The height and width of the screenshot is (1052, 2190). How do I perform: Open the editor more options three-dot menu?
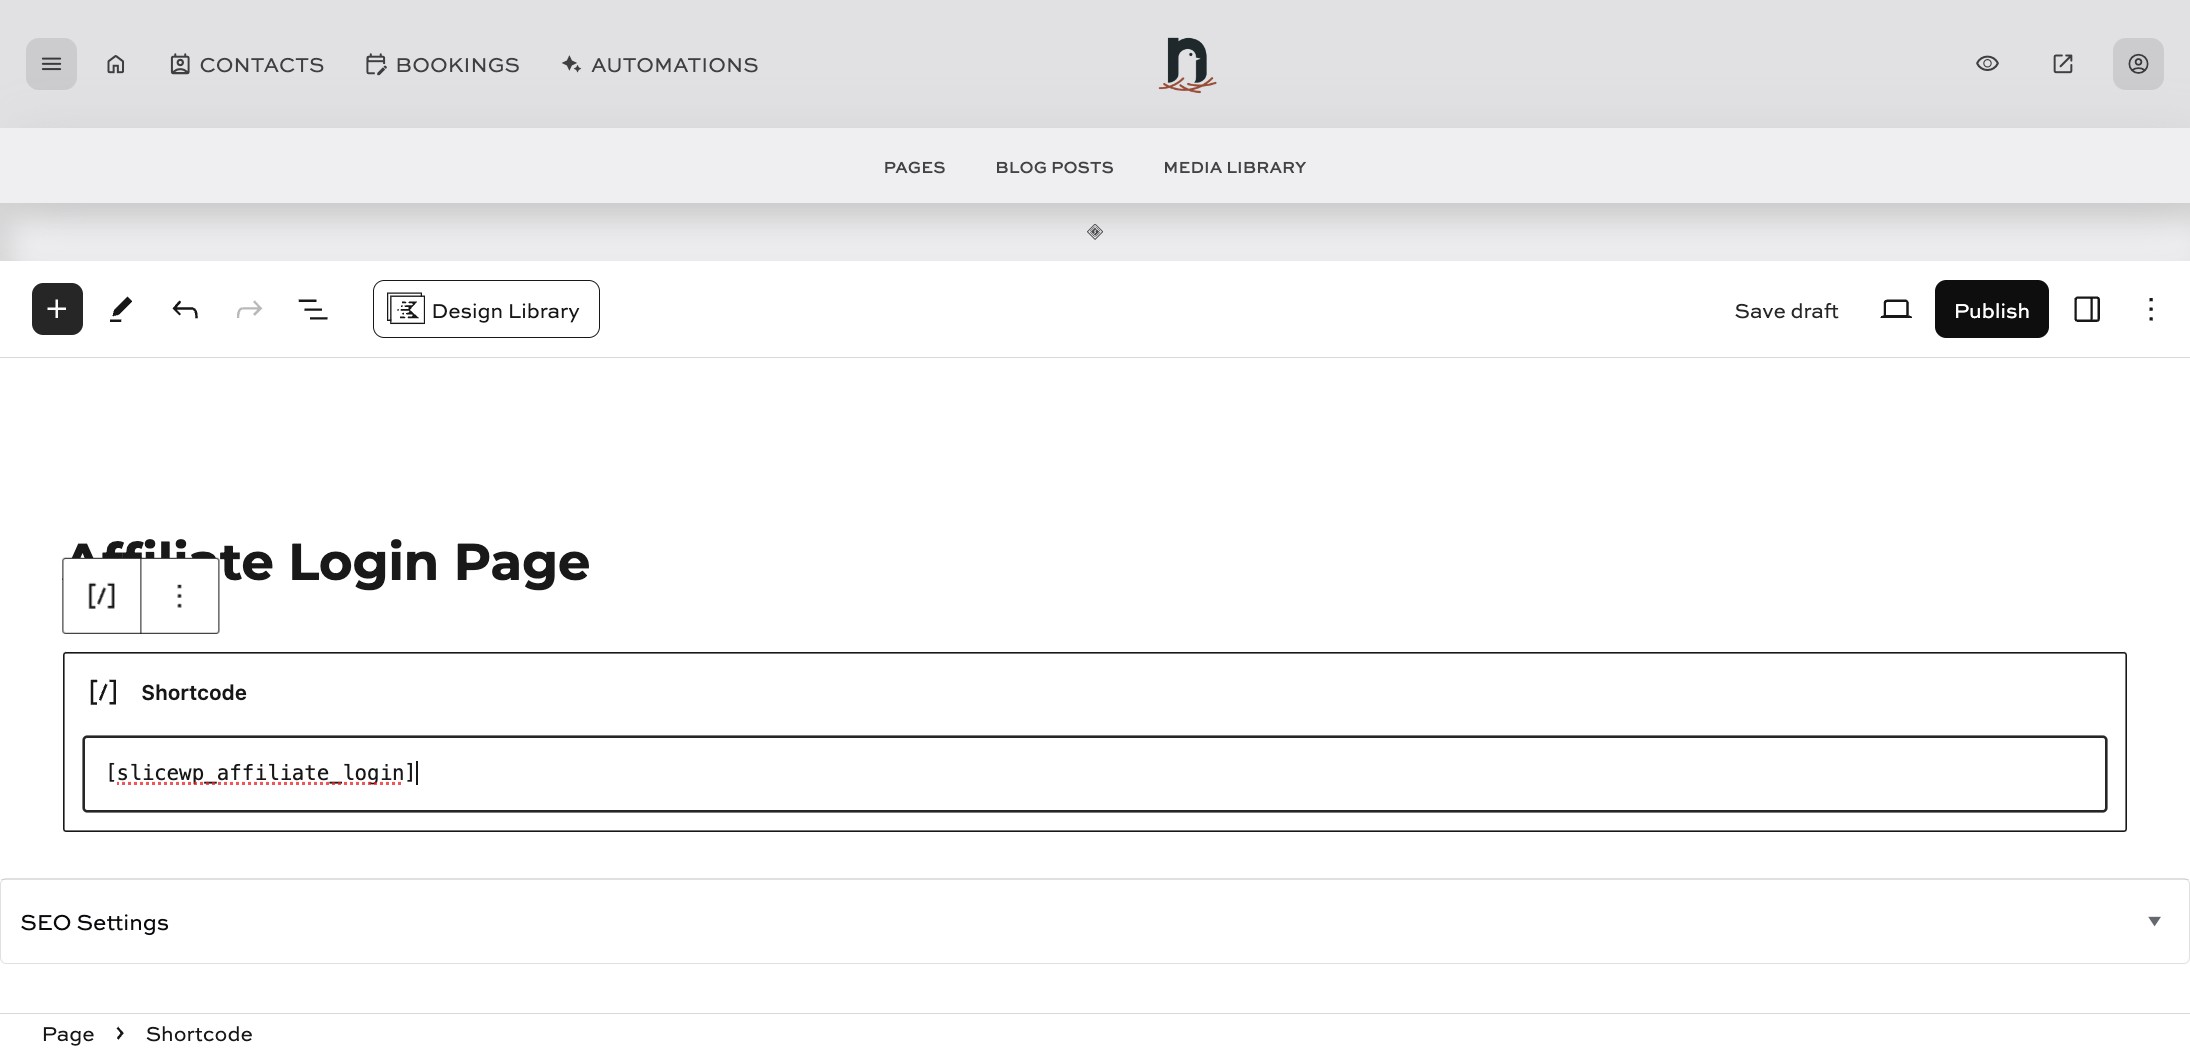[x=2150, y=309]
